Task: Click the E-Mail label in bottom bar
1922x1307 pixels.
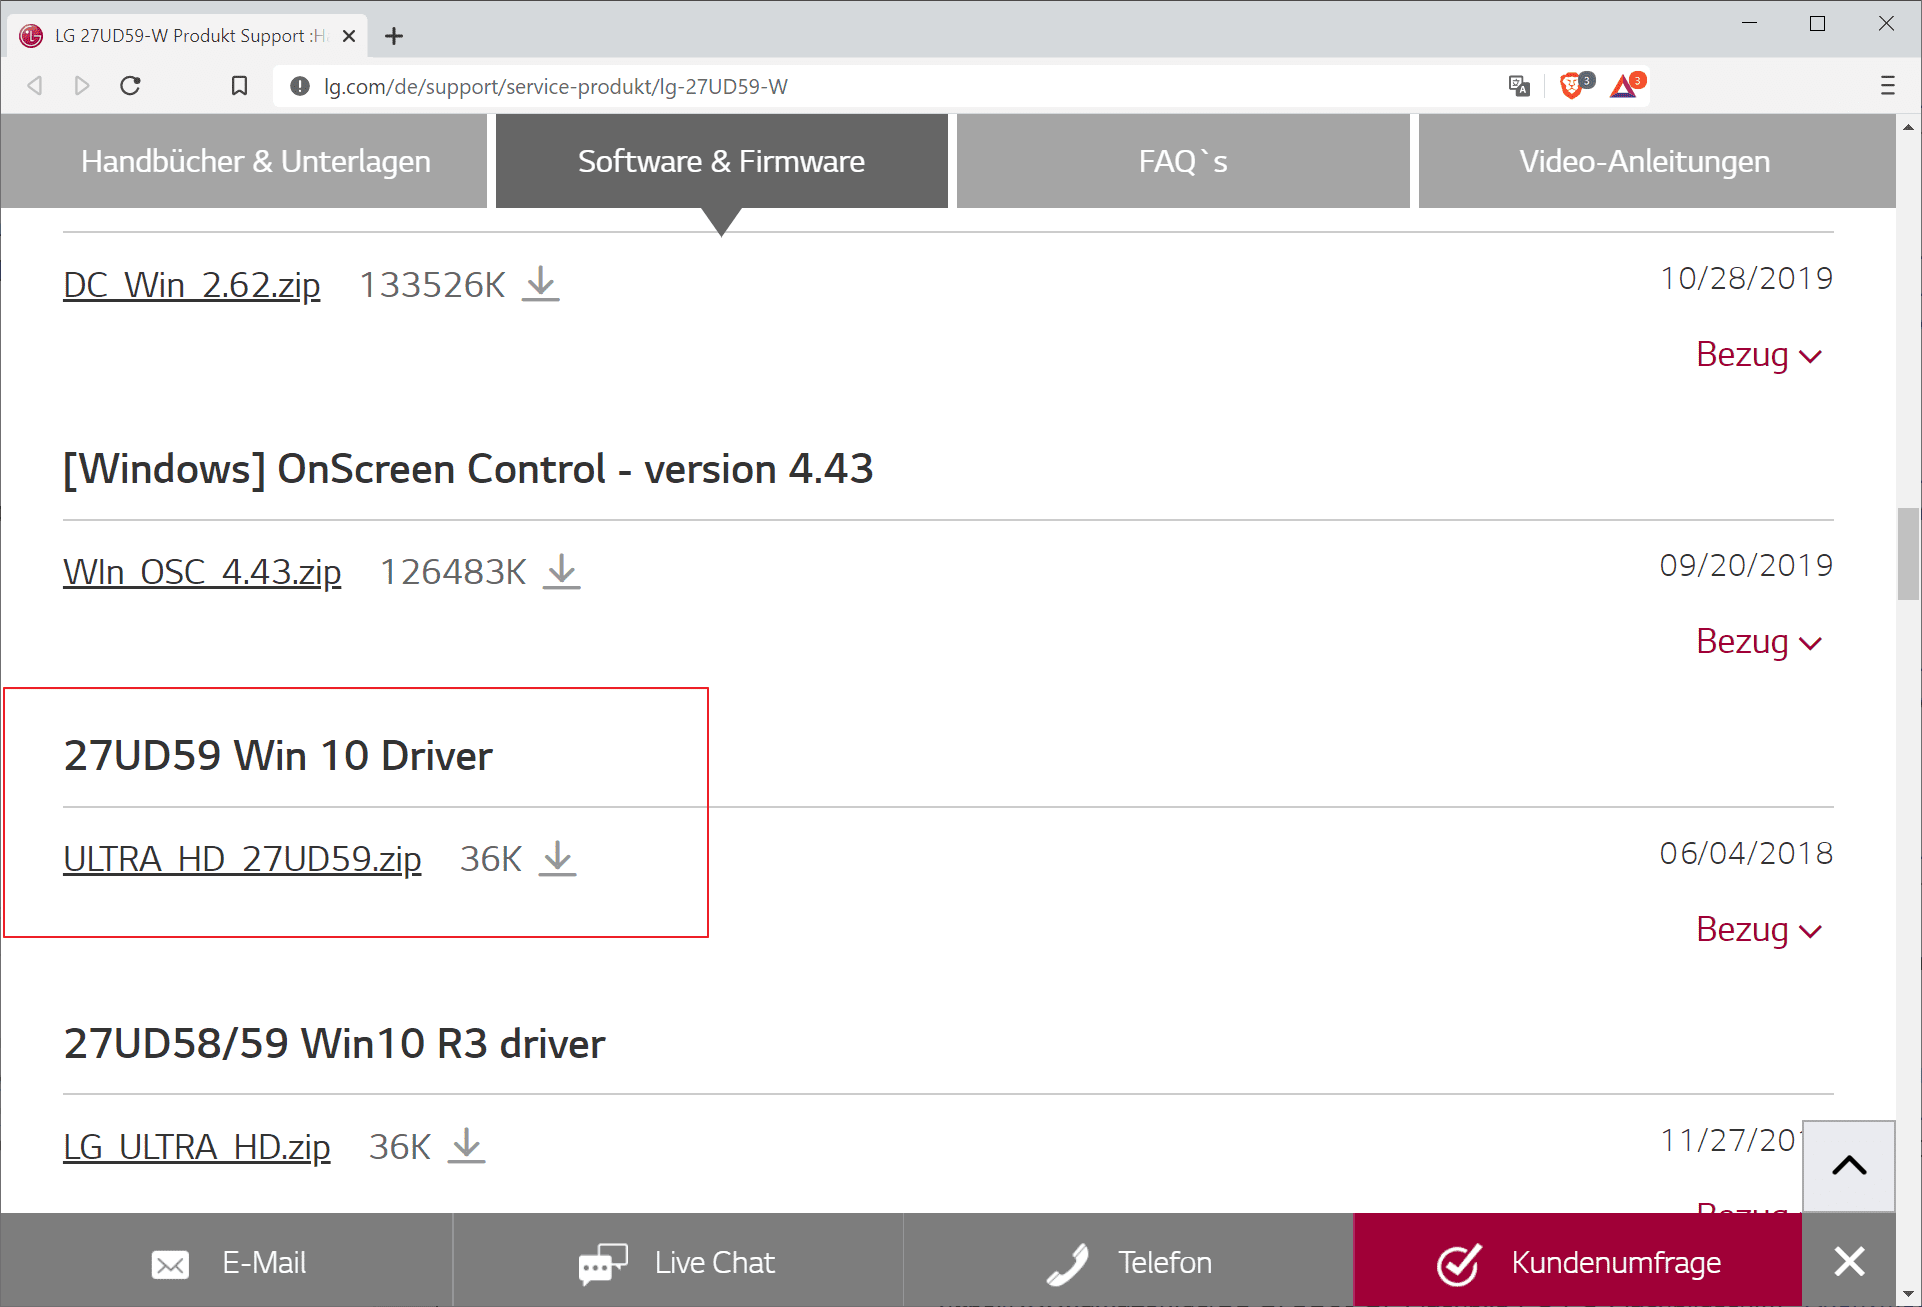Action: tap(264, 1263)
